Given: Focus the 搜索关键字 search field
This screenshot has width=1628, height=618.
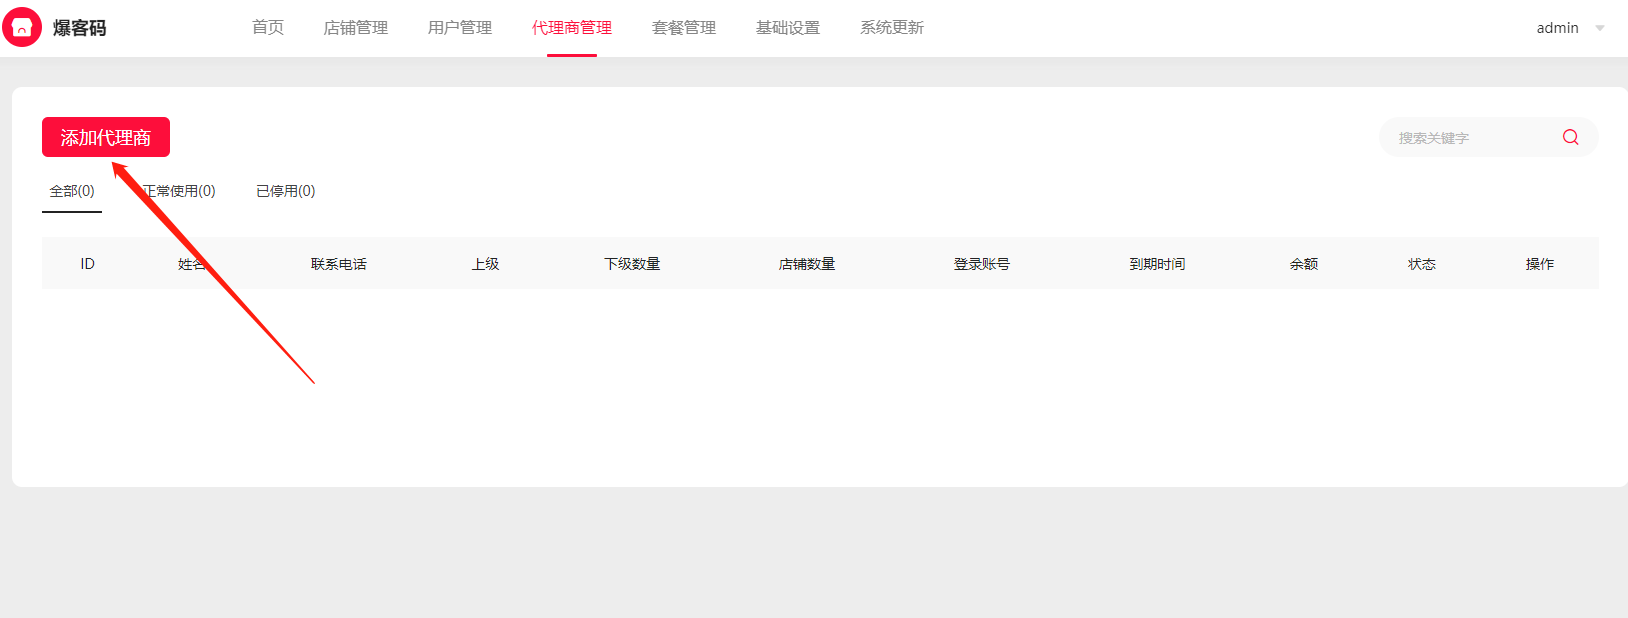Looking at the screenshot, I should coord(1470,138).
